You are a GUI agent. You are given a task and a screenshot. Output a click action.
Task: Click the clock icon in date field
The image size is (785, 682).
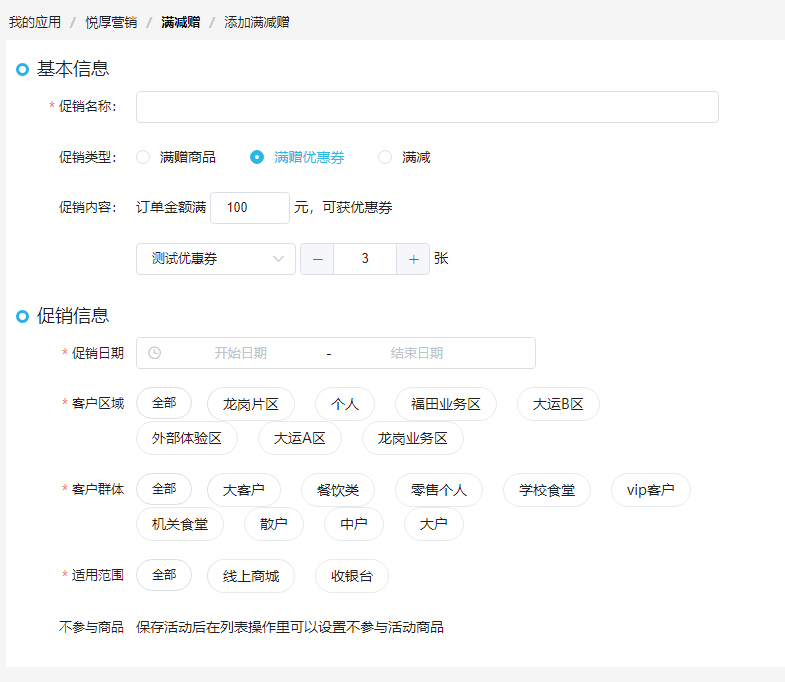[155, 353]
